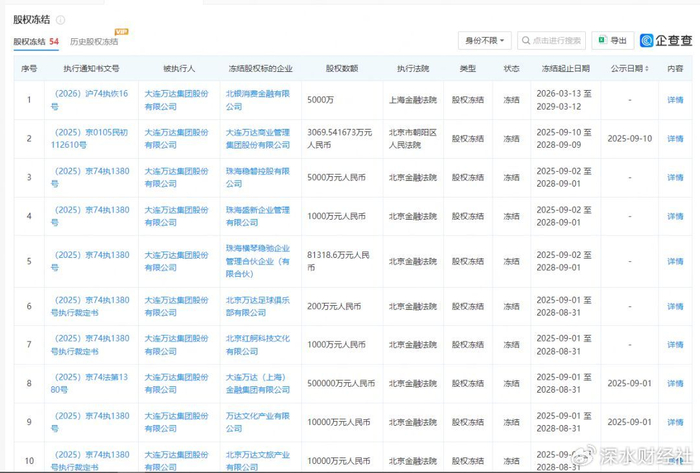Click the 企查查 logo
This screenshot has width=700, height=473.
pos(666,41)
